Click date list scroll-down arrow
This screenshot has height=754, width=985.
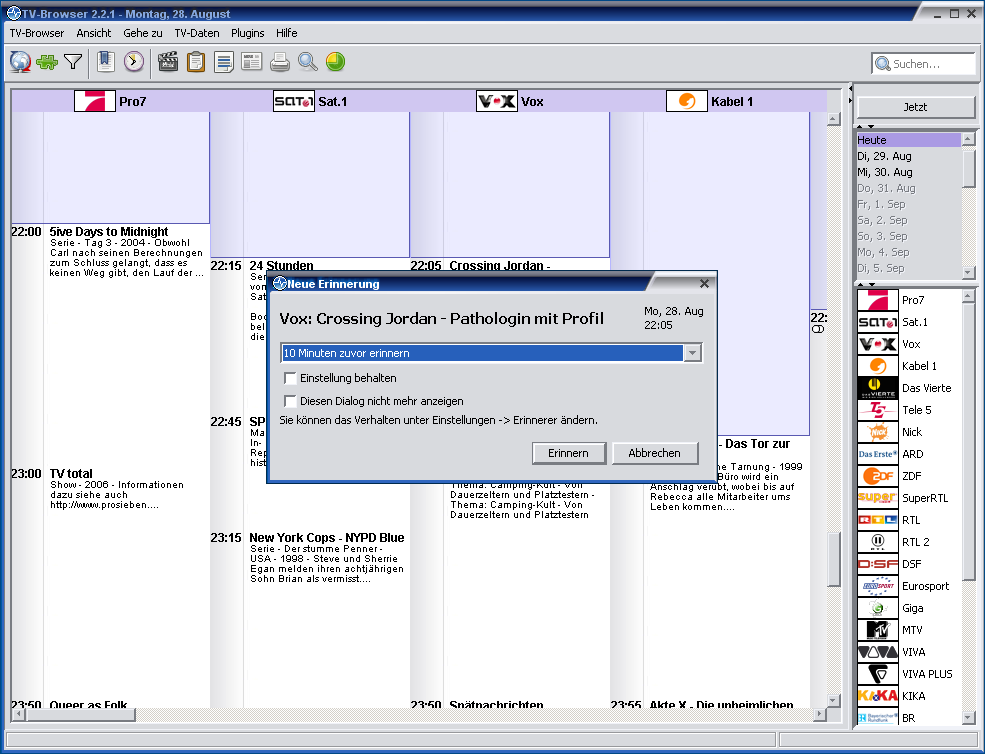968,273
